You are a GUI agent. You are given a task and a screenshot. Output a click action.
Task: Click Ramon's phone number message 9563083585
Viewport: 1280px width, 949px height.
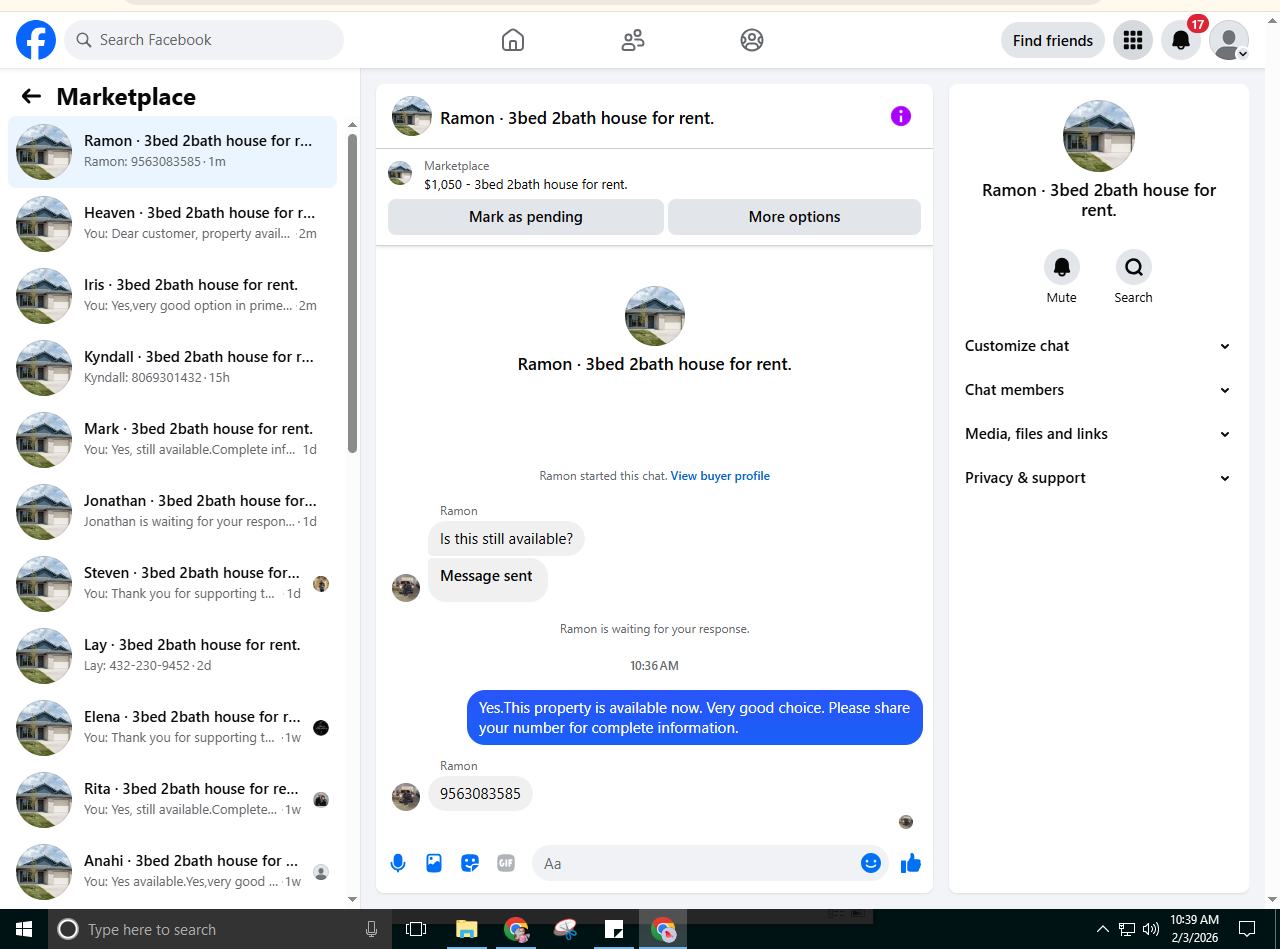click(x=480, y=794)
